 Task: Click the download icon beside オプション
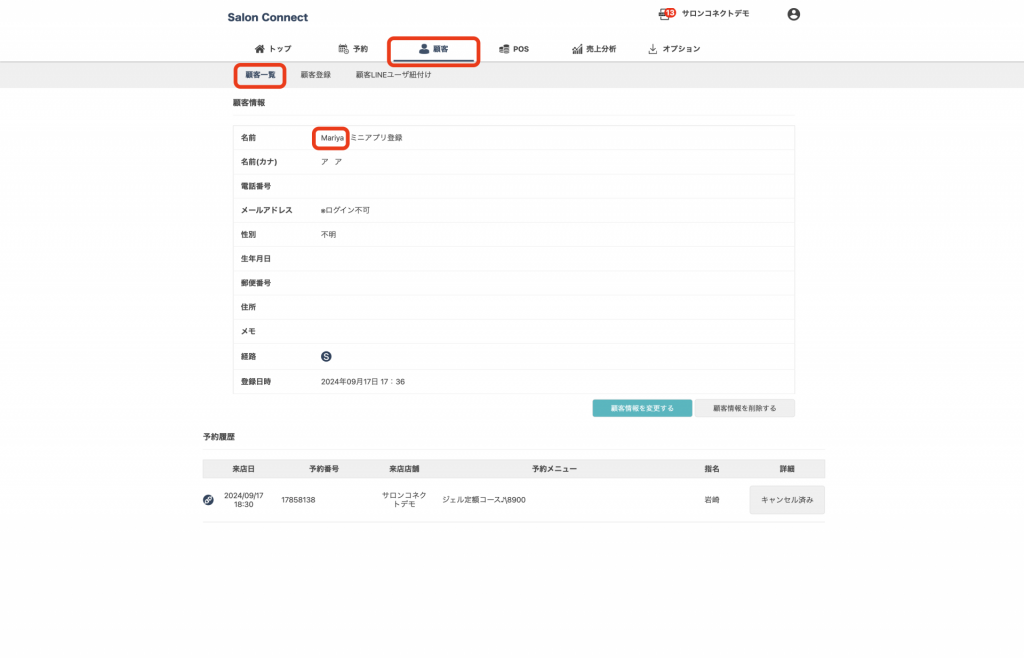(653, 49)
